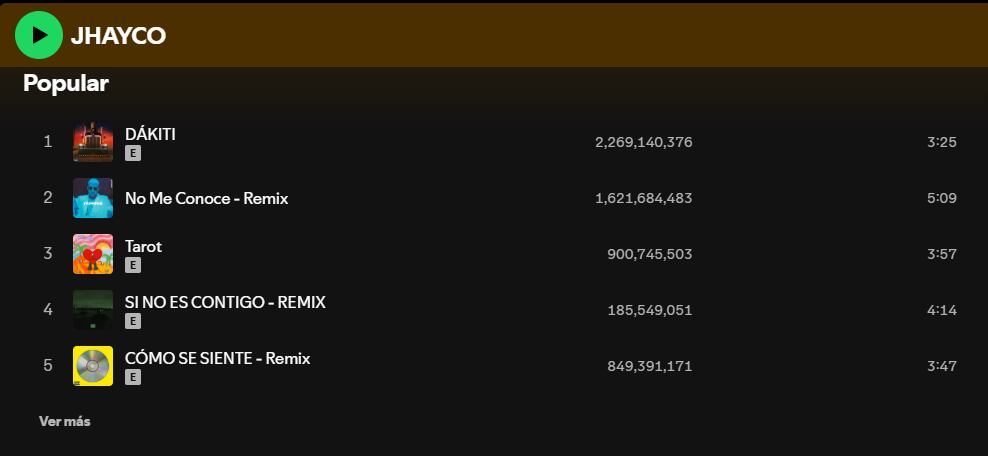Viewport: 988px width, 456px height.
Task: Click the explicit badge under SI NO ES CONTIGO
Action: 133,322
